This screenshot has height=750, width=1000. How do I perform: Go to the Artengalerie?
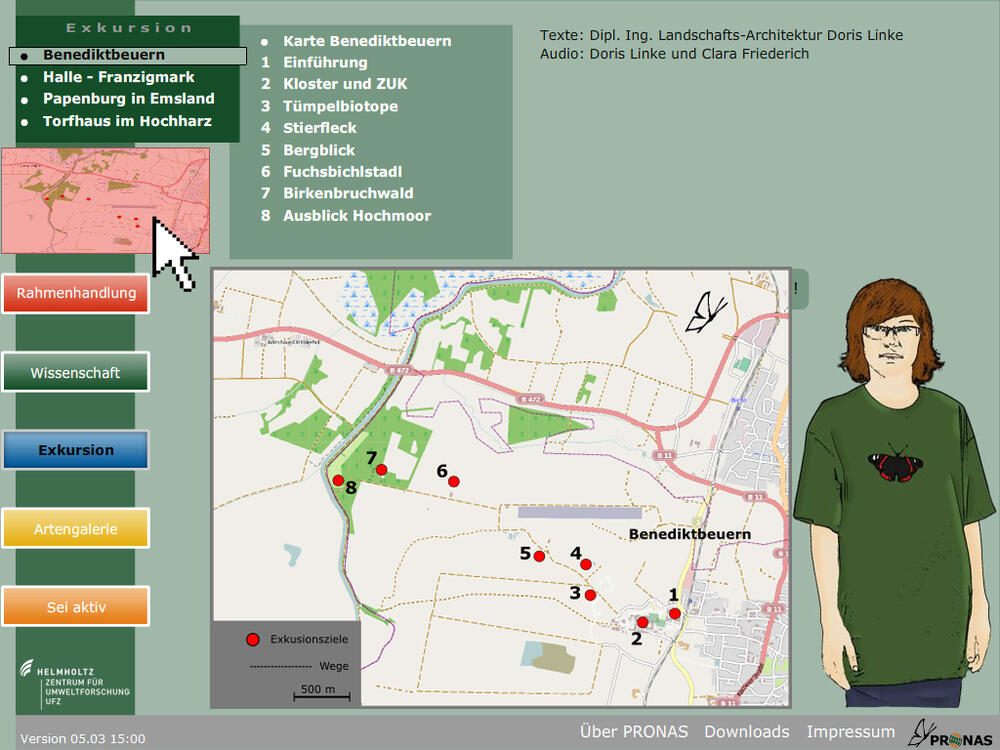pyautogui.click(x=76, y=528)
